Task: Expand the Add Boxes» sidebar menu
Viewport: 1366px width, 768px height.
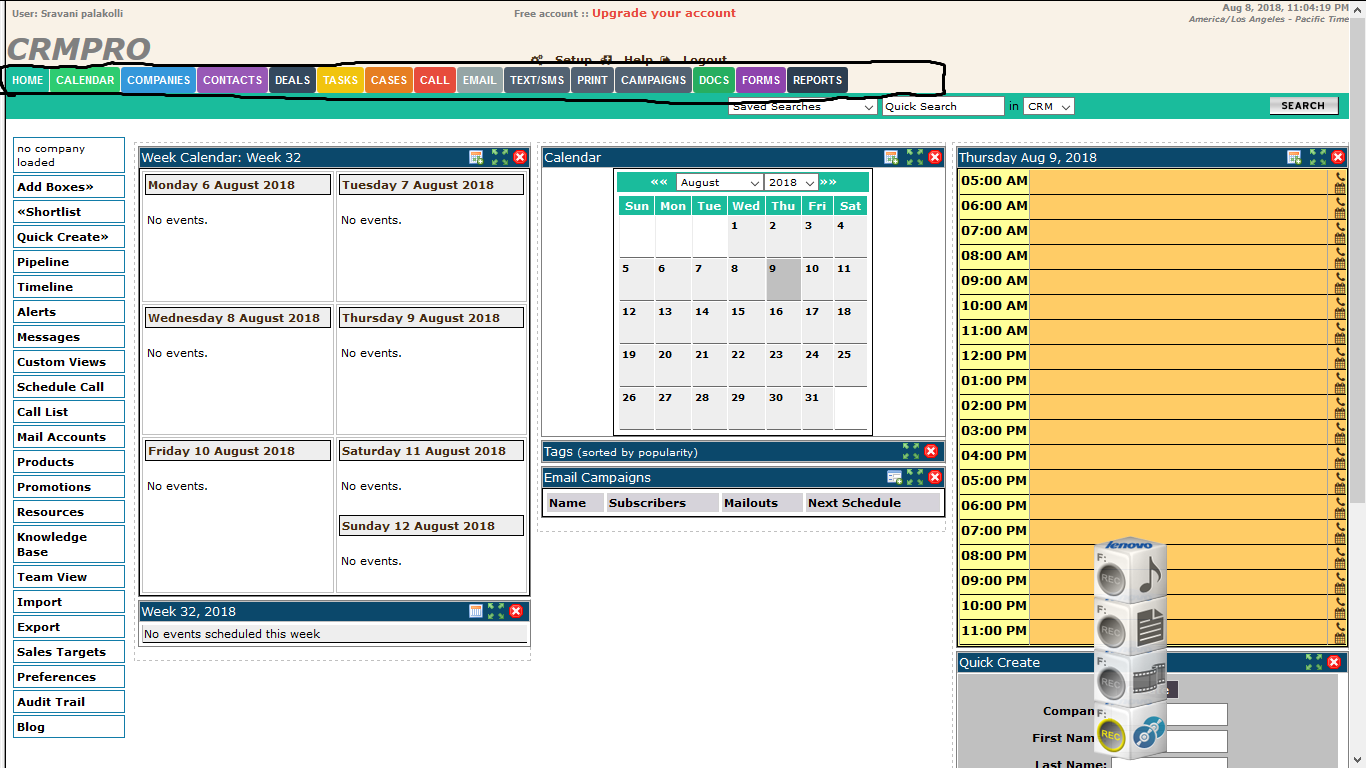Action: (x=69, y=187)
